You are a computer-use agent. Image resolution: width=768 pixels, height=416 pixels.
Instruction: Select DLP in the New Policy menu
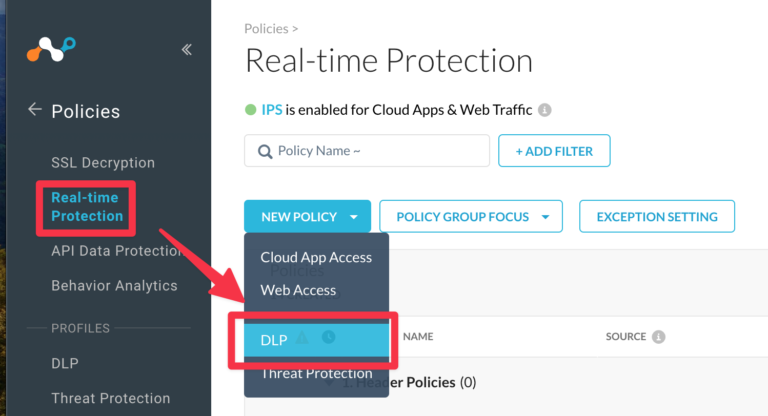pyautogui.click(x=316, y=340)
